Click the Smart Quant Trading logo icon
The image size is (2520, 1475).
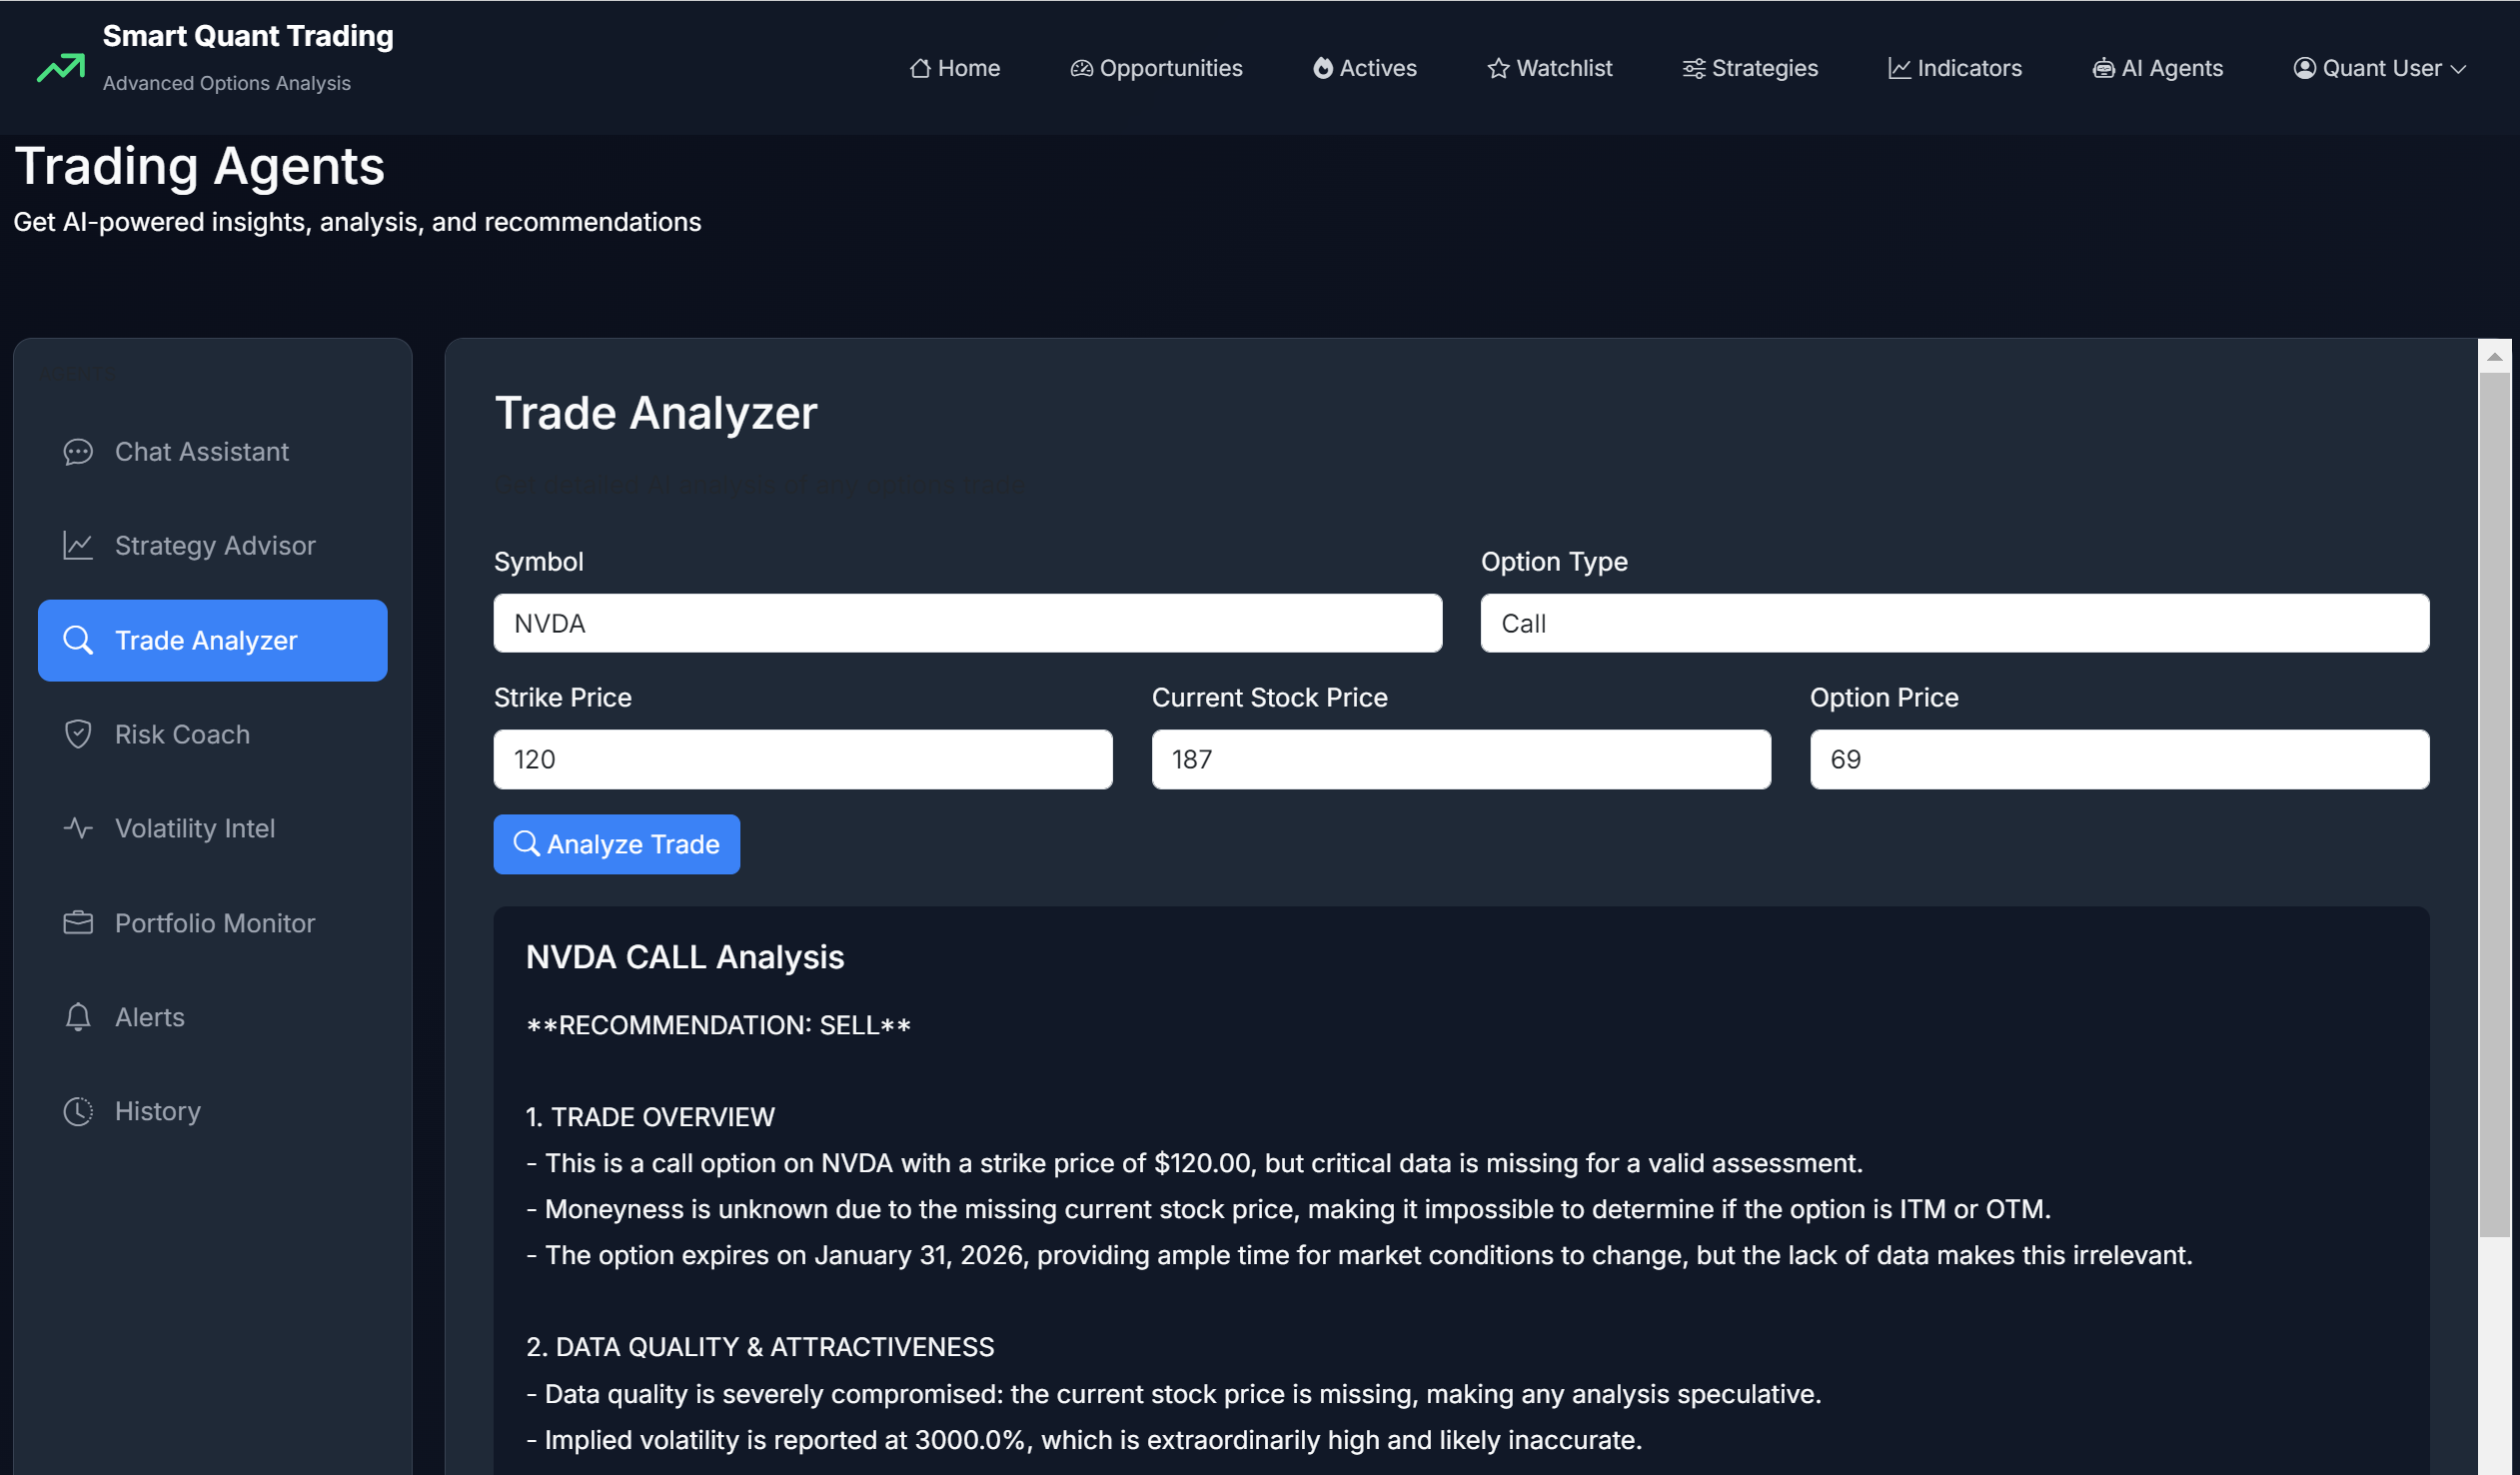point(59,65)
